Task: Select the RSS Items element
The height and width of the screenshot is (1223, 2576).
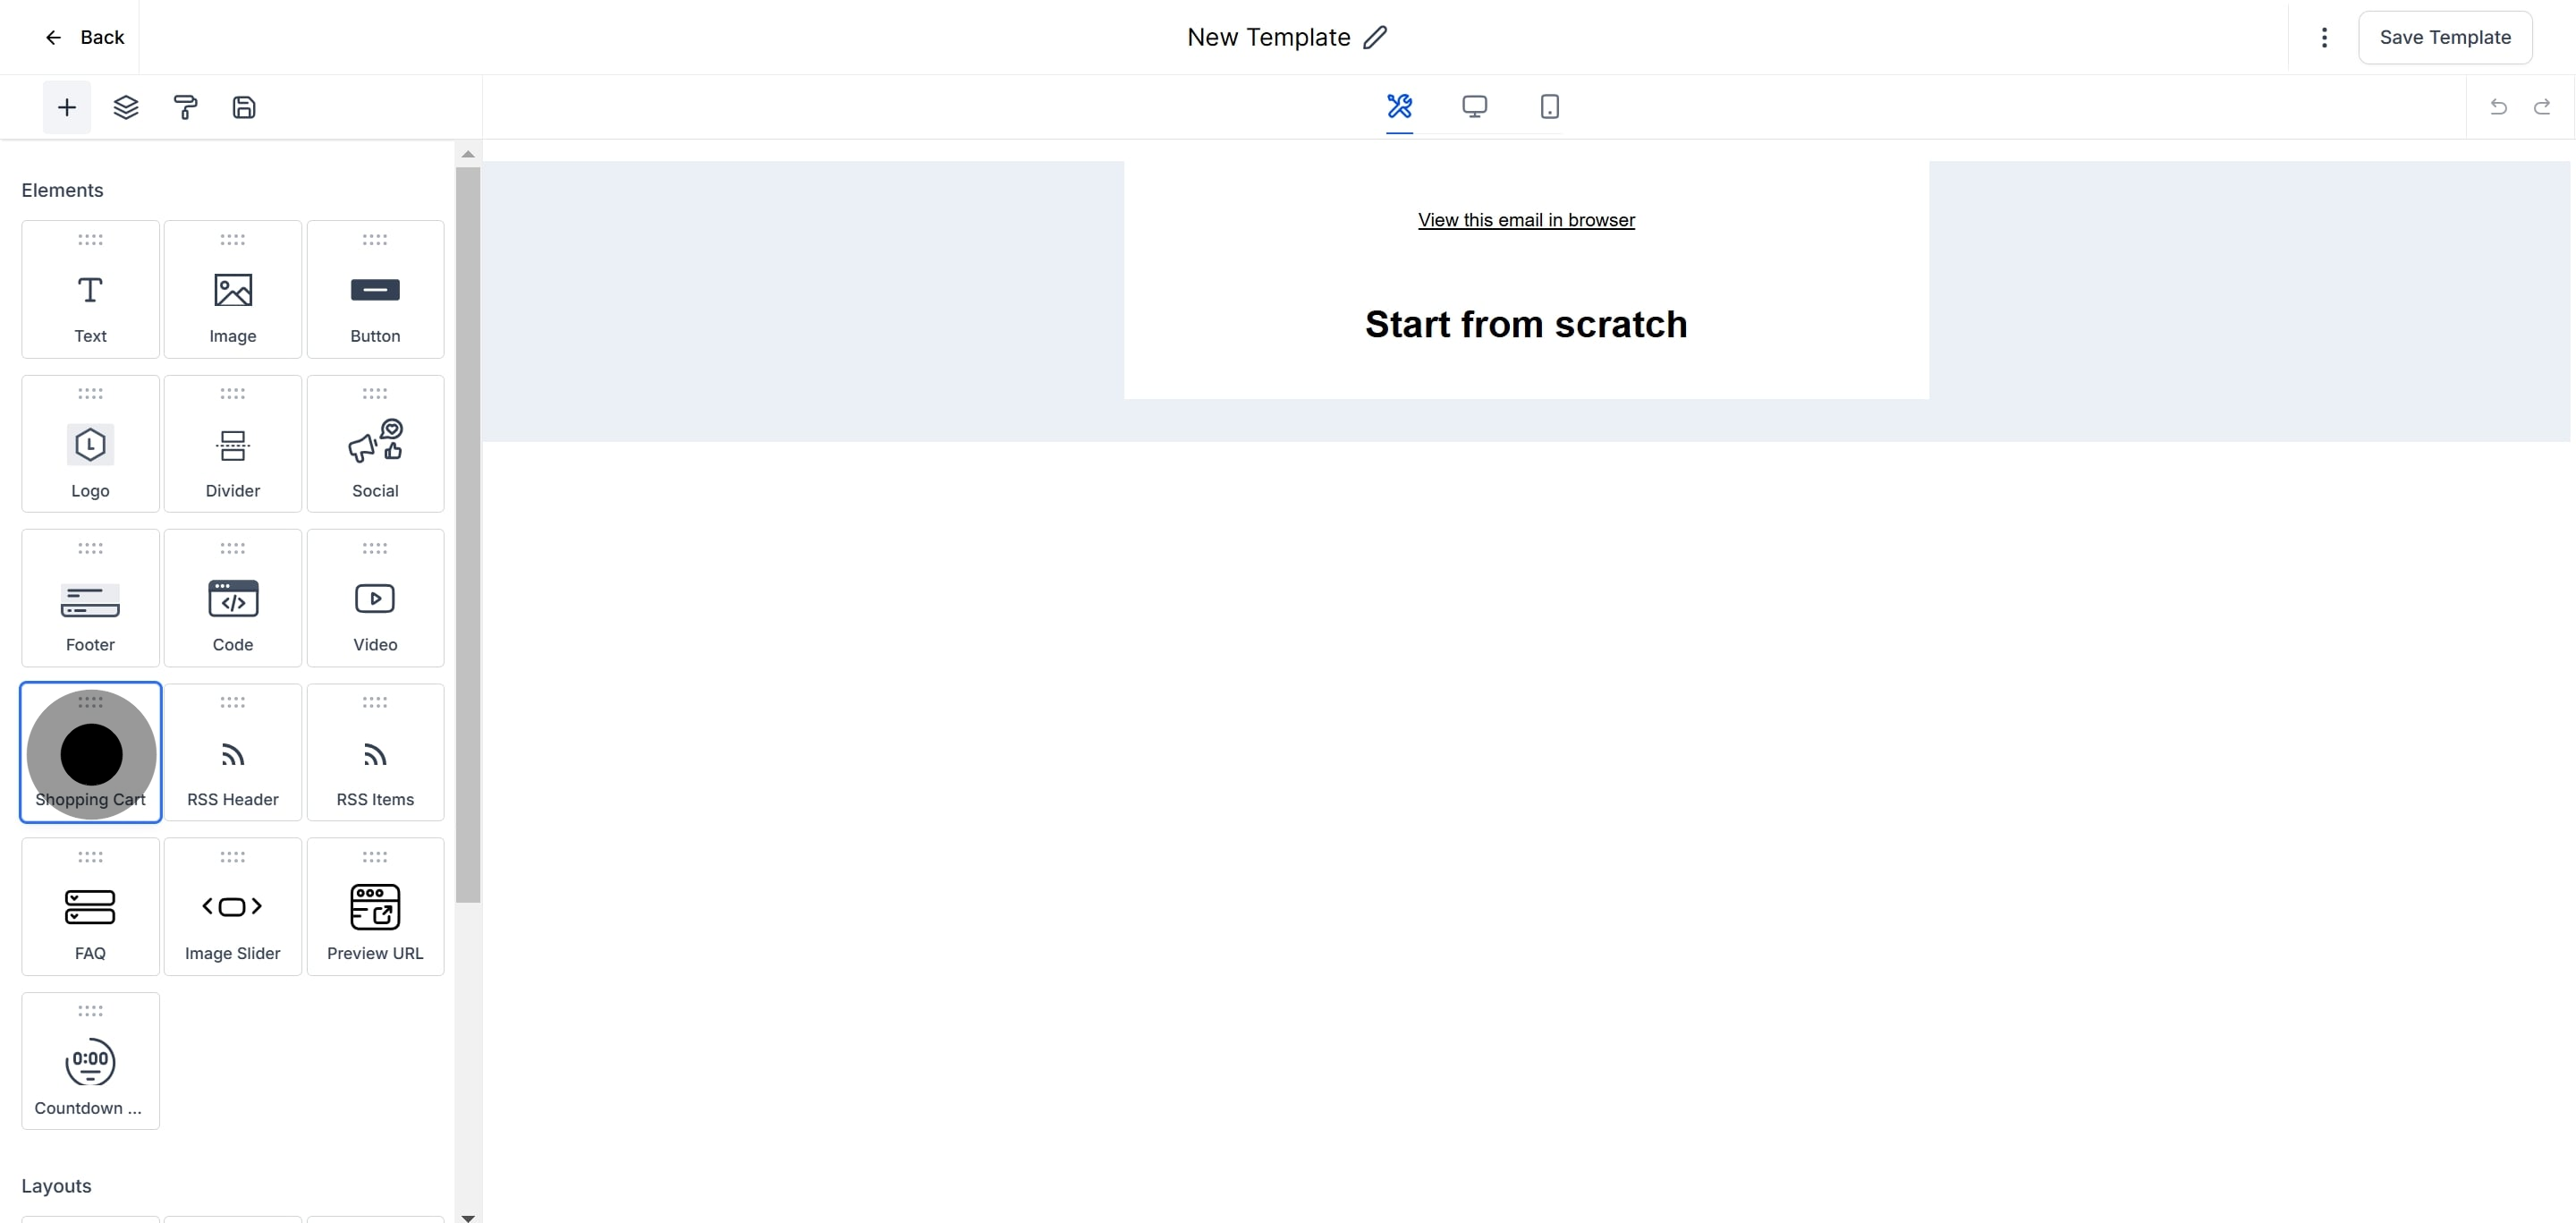Action: [375, 752]
